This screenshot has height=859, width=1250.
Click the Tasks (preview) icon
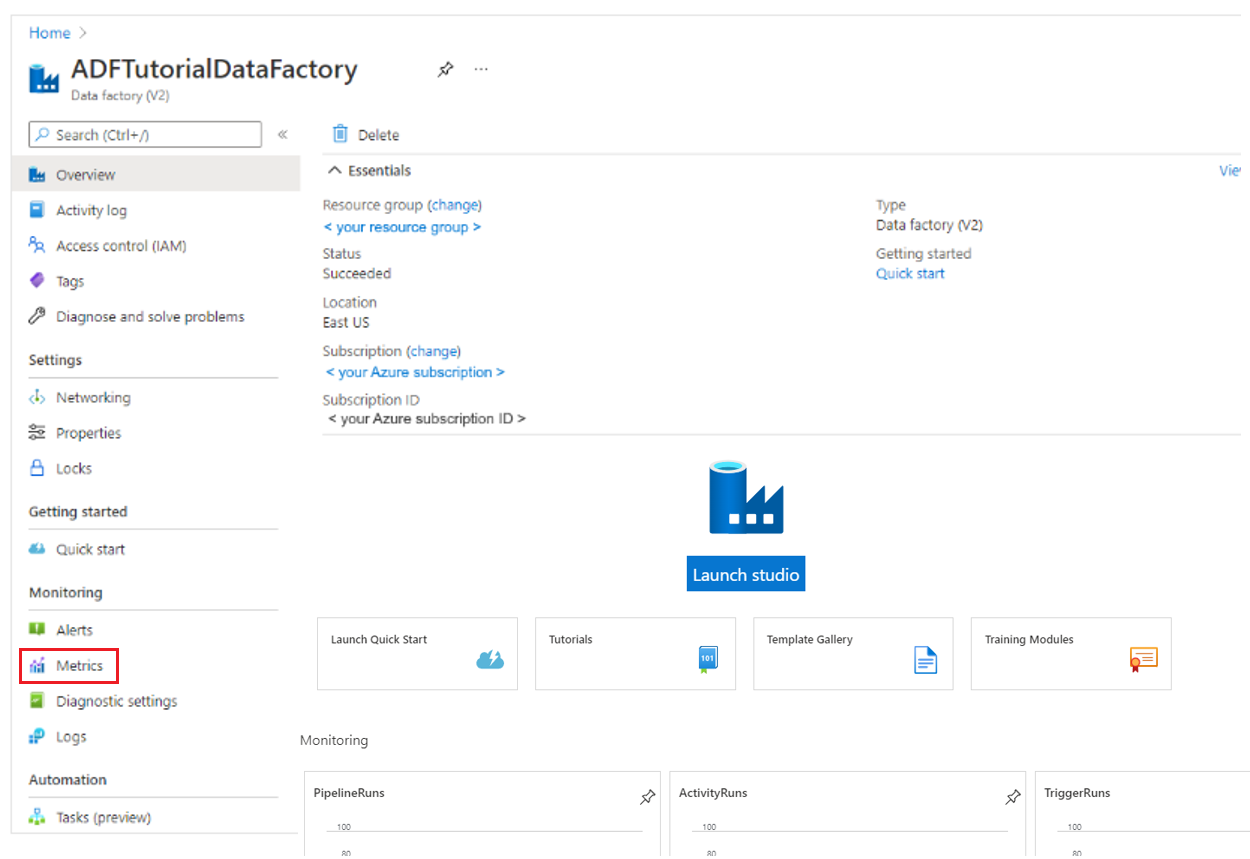tap(37, 817)
